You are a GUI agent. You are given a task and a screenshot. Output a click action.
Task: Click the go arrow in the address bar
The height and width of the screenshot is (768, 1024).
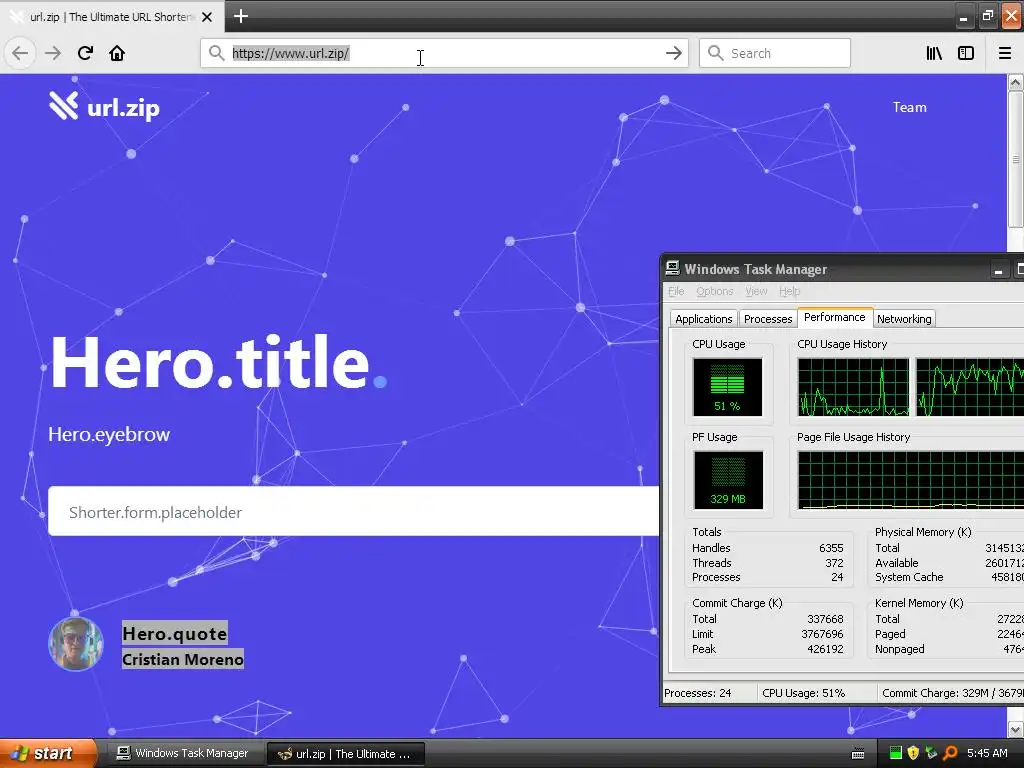click(673, 54)
